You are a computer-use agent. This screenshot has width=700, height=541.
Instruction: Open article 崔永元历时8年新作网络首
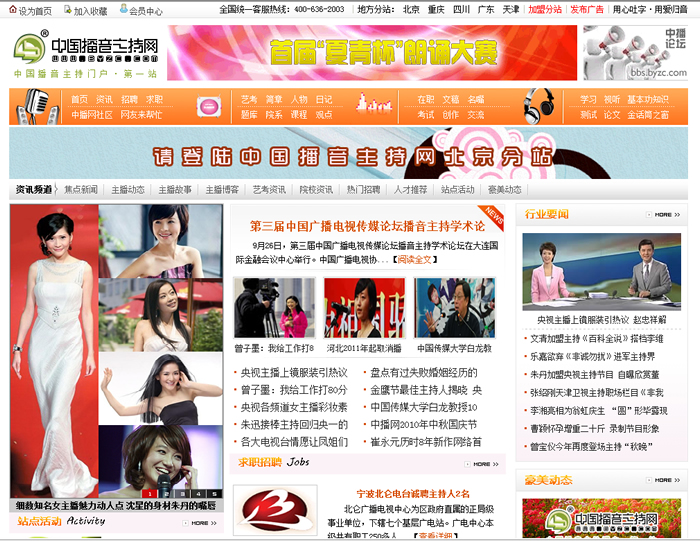(x=426, y=442)
